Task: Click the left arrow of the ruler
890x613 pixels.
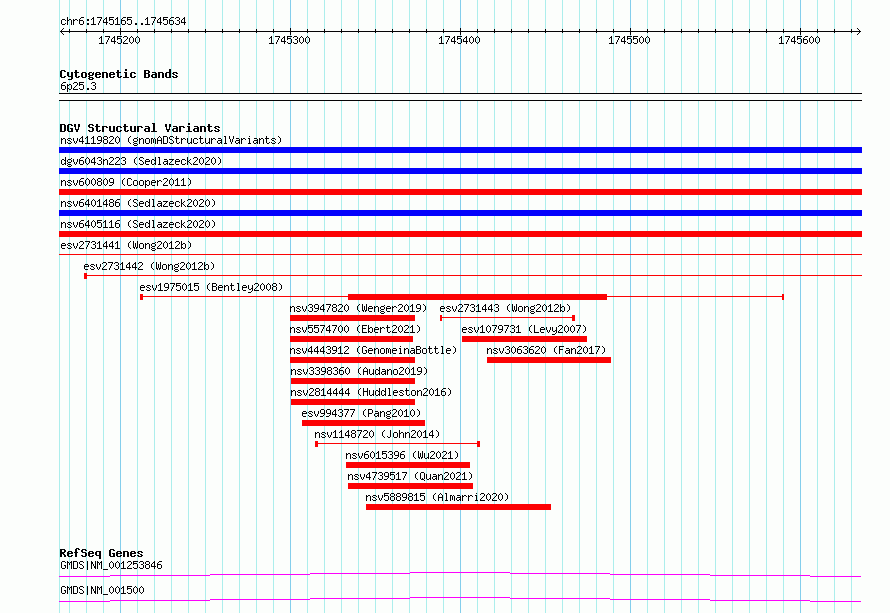Action: click(x=63, y=32)
